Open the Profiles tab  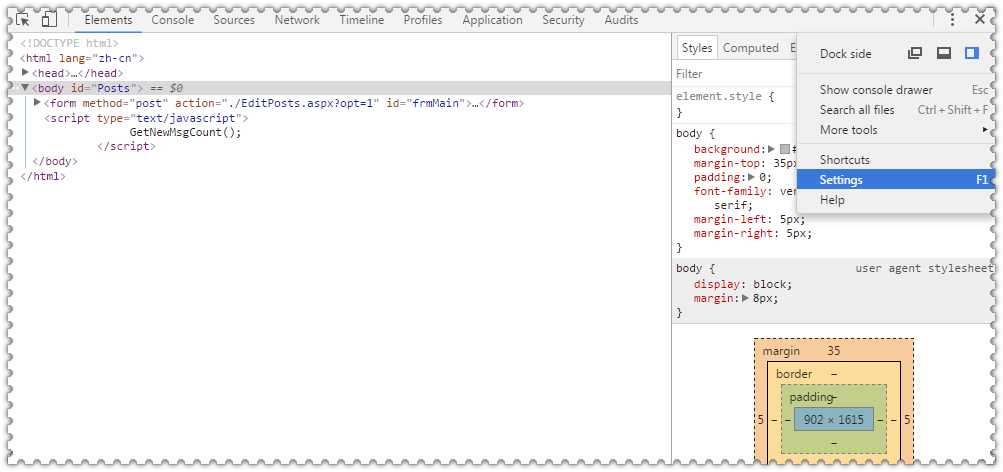point(423,20)
